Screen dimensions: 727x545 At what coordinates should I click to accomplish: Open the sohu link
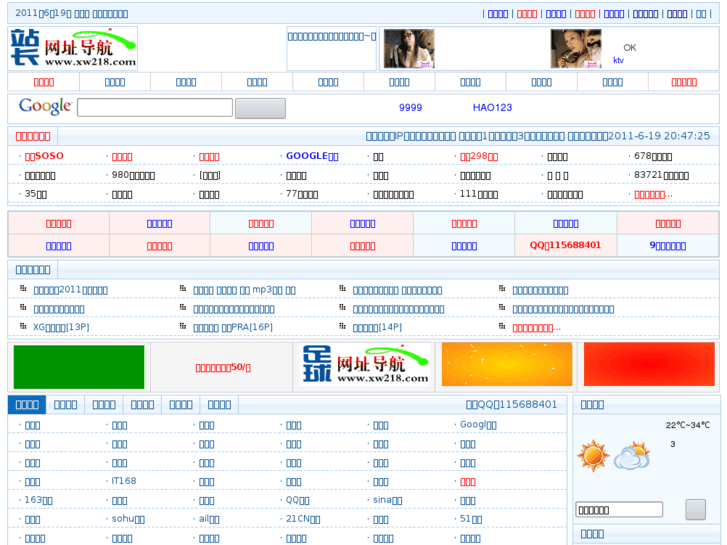pos(128,519)
